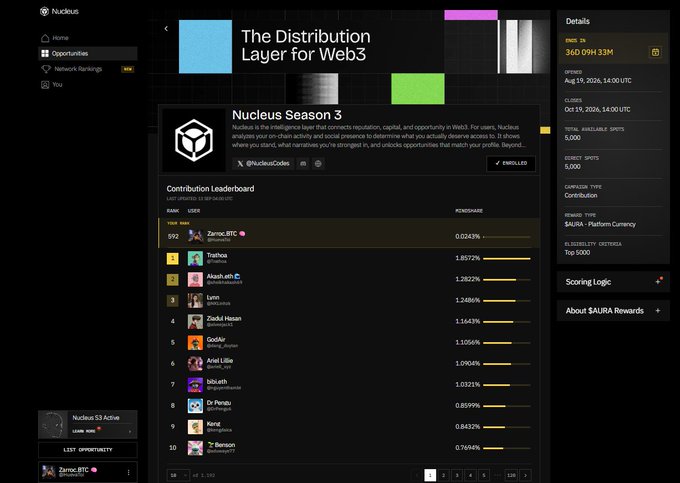
Task: Jump to last page 120
Action: (511, 475)
